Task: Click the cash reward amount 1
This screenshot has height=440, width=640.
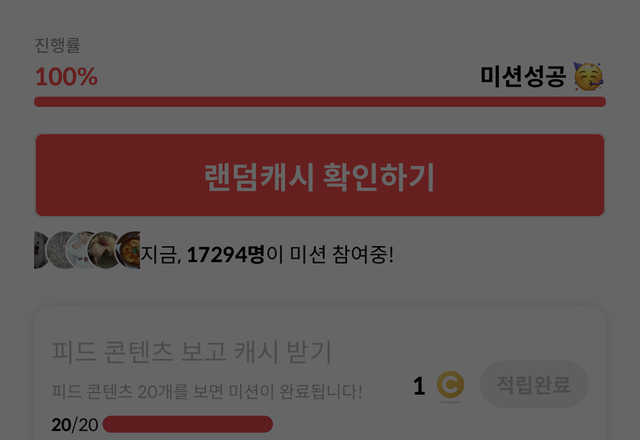Action: [x=419, y=386]
